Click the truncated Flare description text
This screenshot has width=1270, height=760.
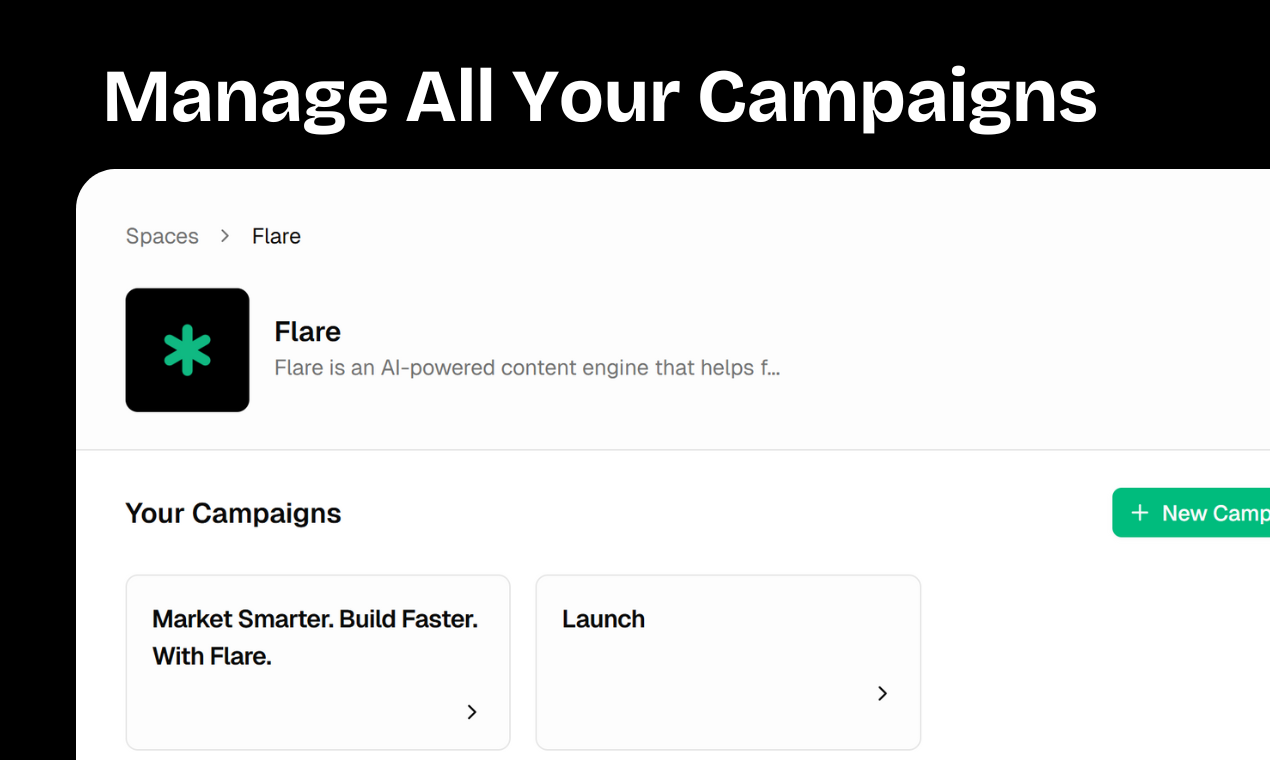(527, 368)
